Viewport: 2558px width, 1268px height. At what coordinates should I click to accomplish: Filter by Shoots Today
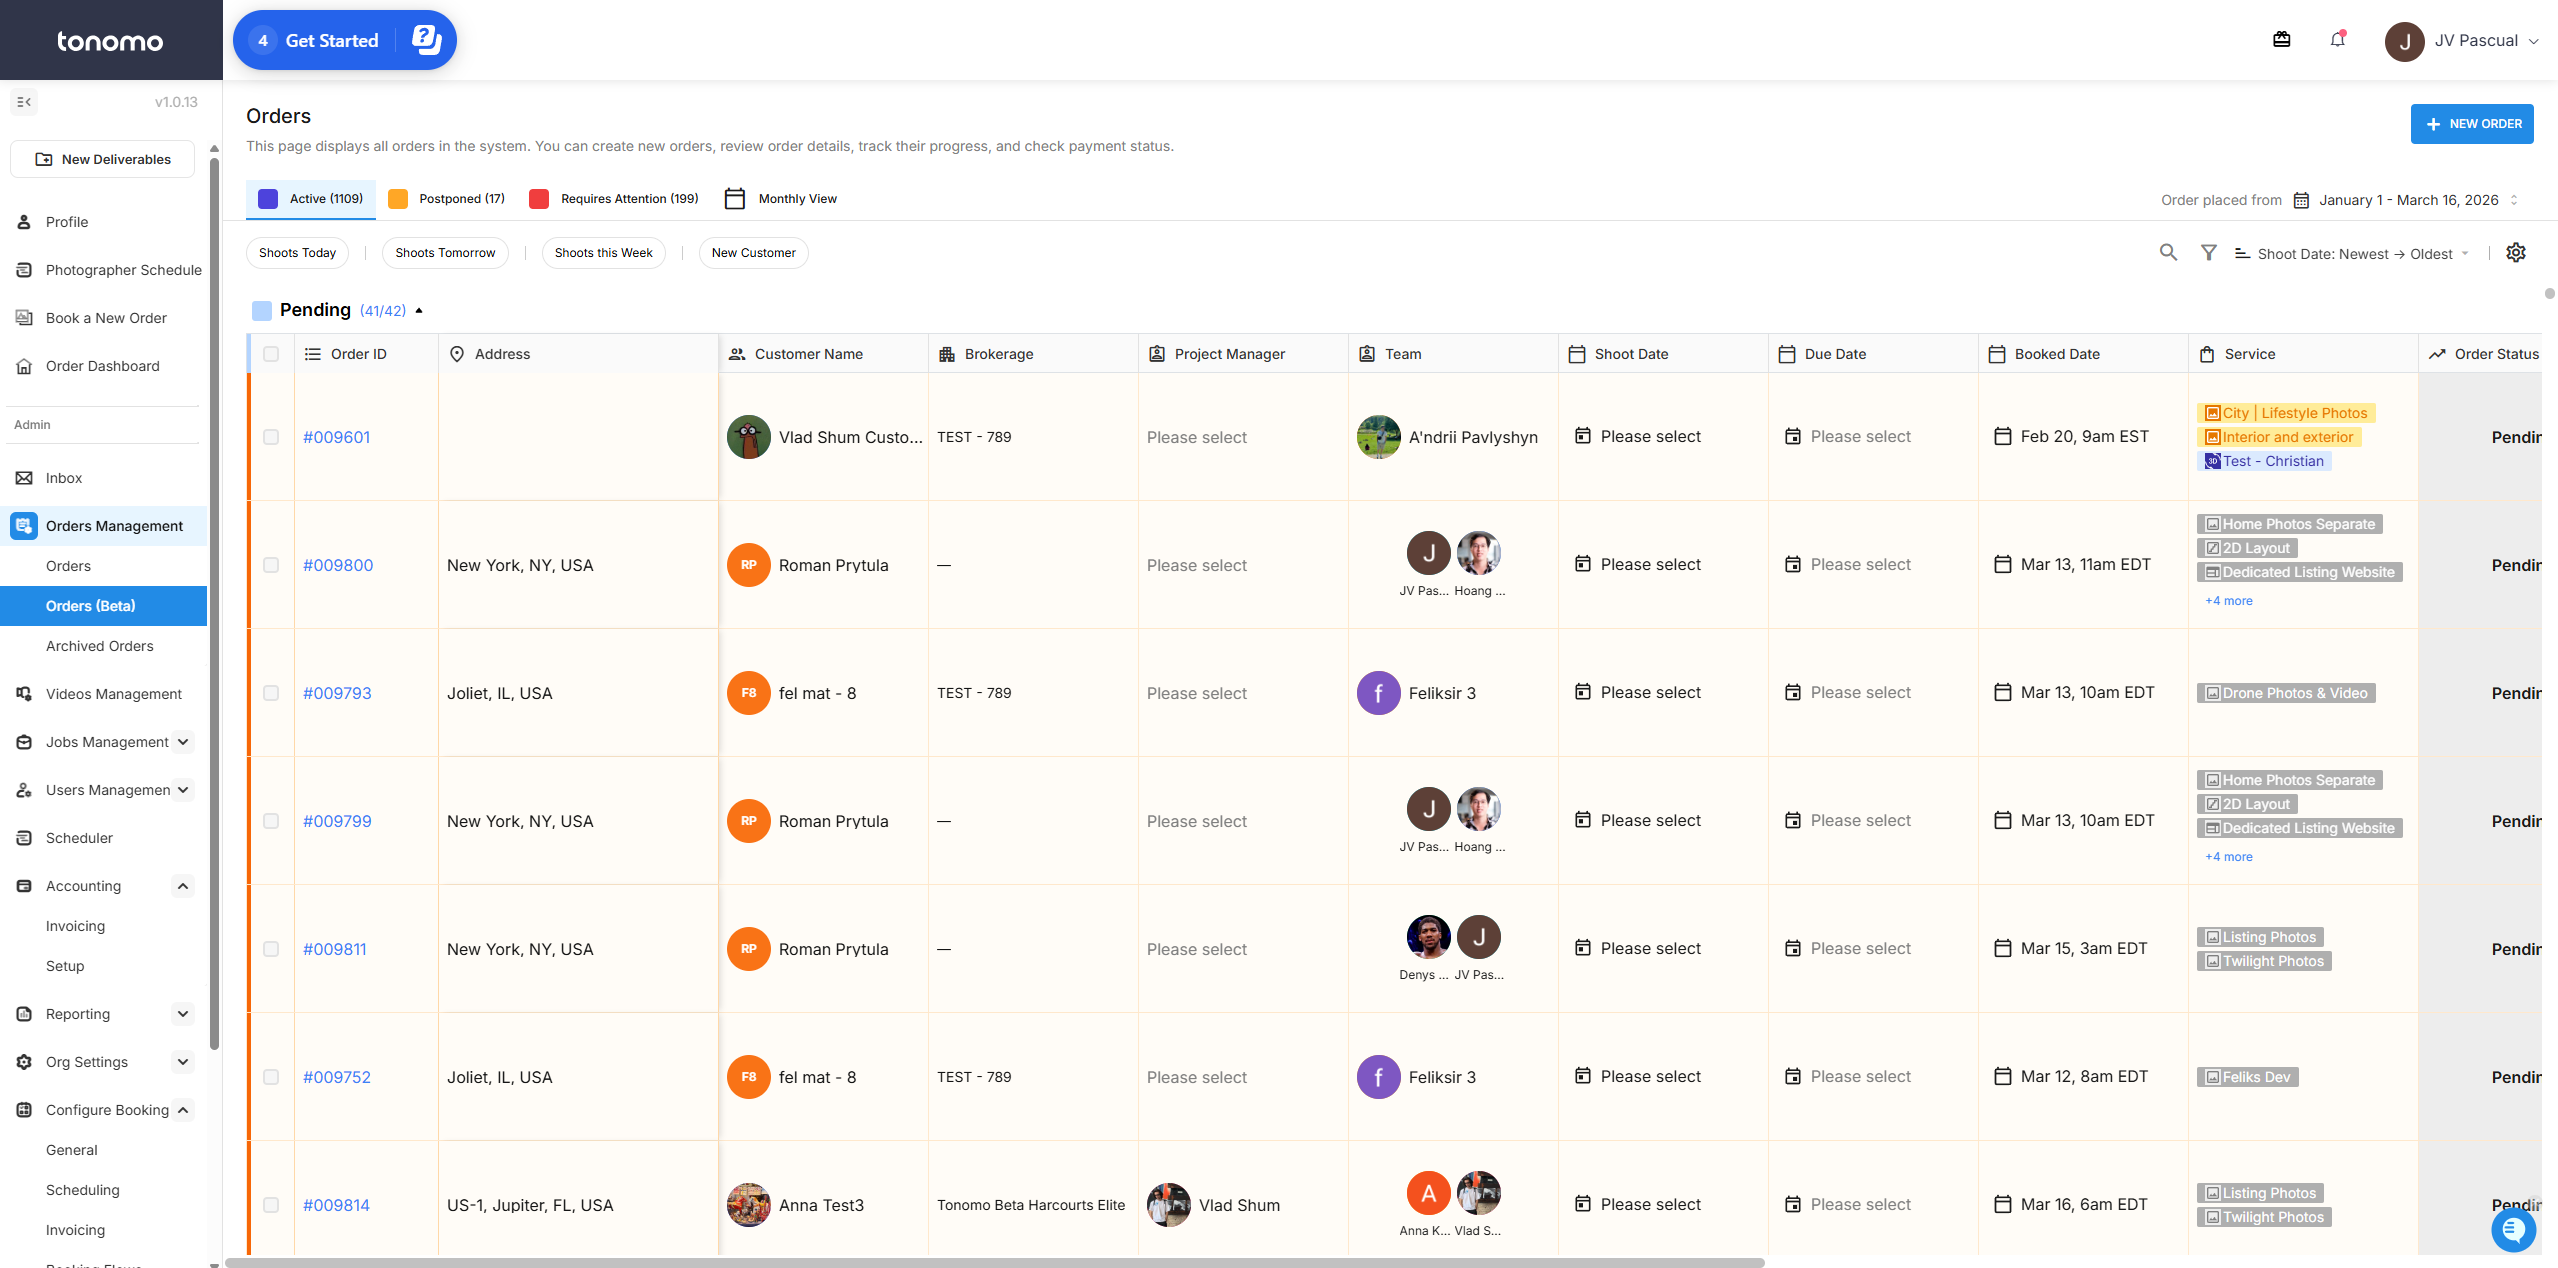(x=297, y=253)
